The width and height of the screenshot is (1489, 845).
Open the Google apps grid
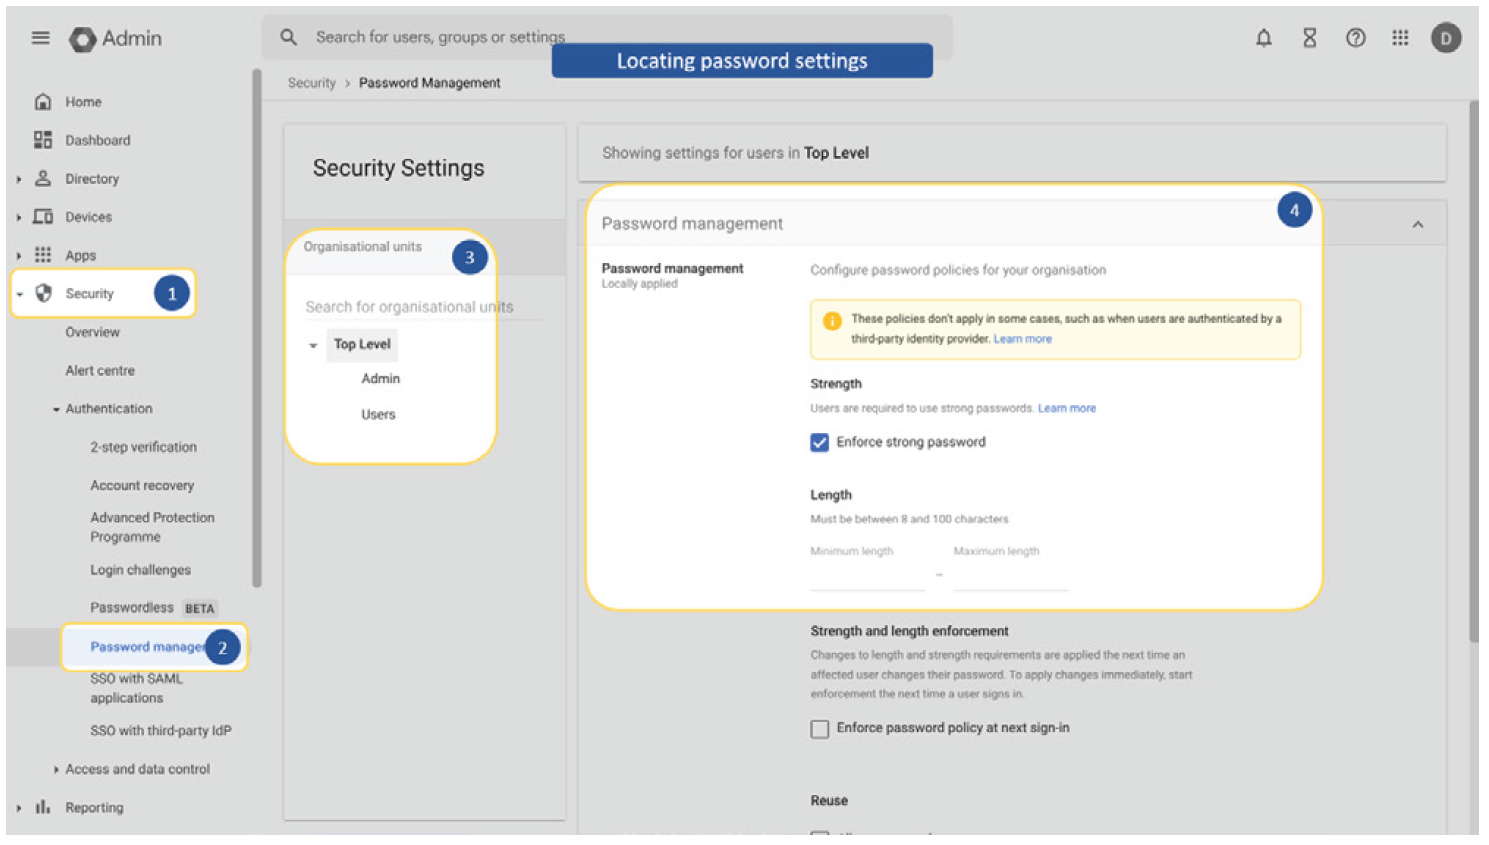(x=1400, y=38)
